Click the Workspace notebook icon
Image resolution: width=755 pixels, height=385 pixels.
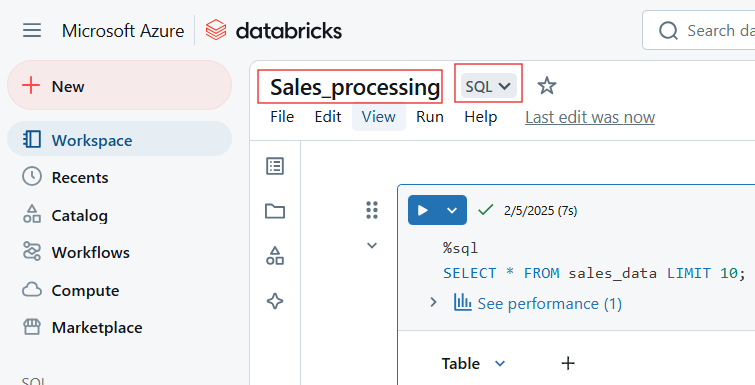pyautogui.click(x=32, y=139)
